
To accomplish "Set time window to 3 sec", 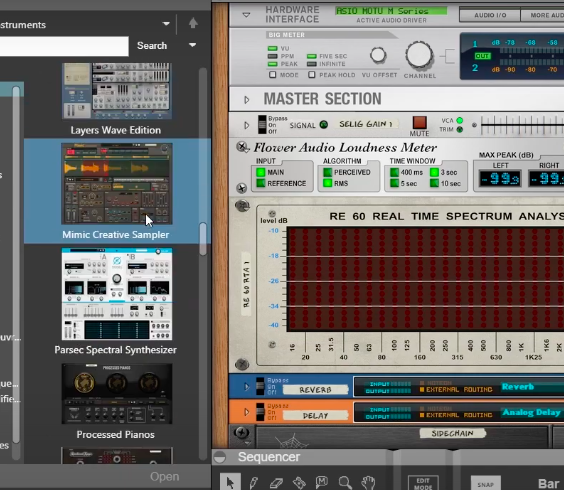I will 435,172.
